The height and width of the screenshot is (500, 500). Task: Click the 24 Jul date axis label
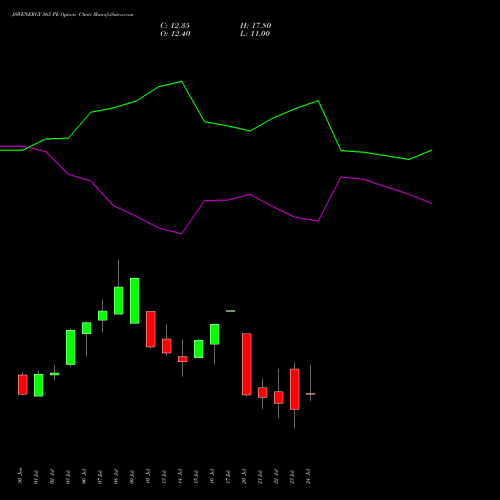pos(308,476)
